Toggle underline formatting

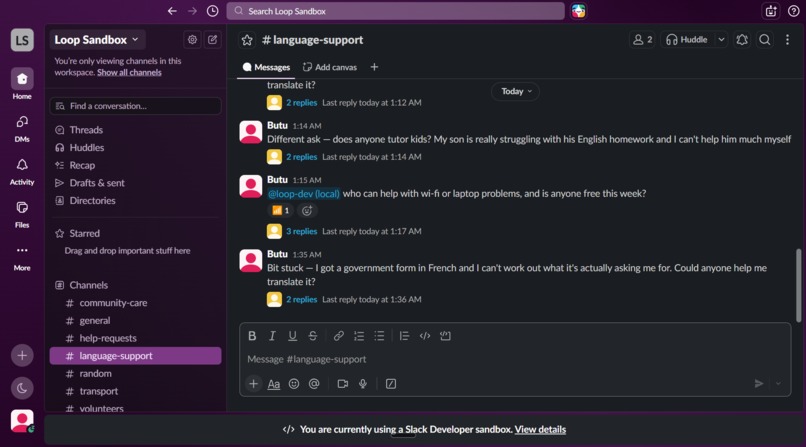pos(292,336)
